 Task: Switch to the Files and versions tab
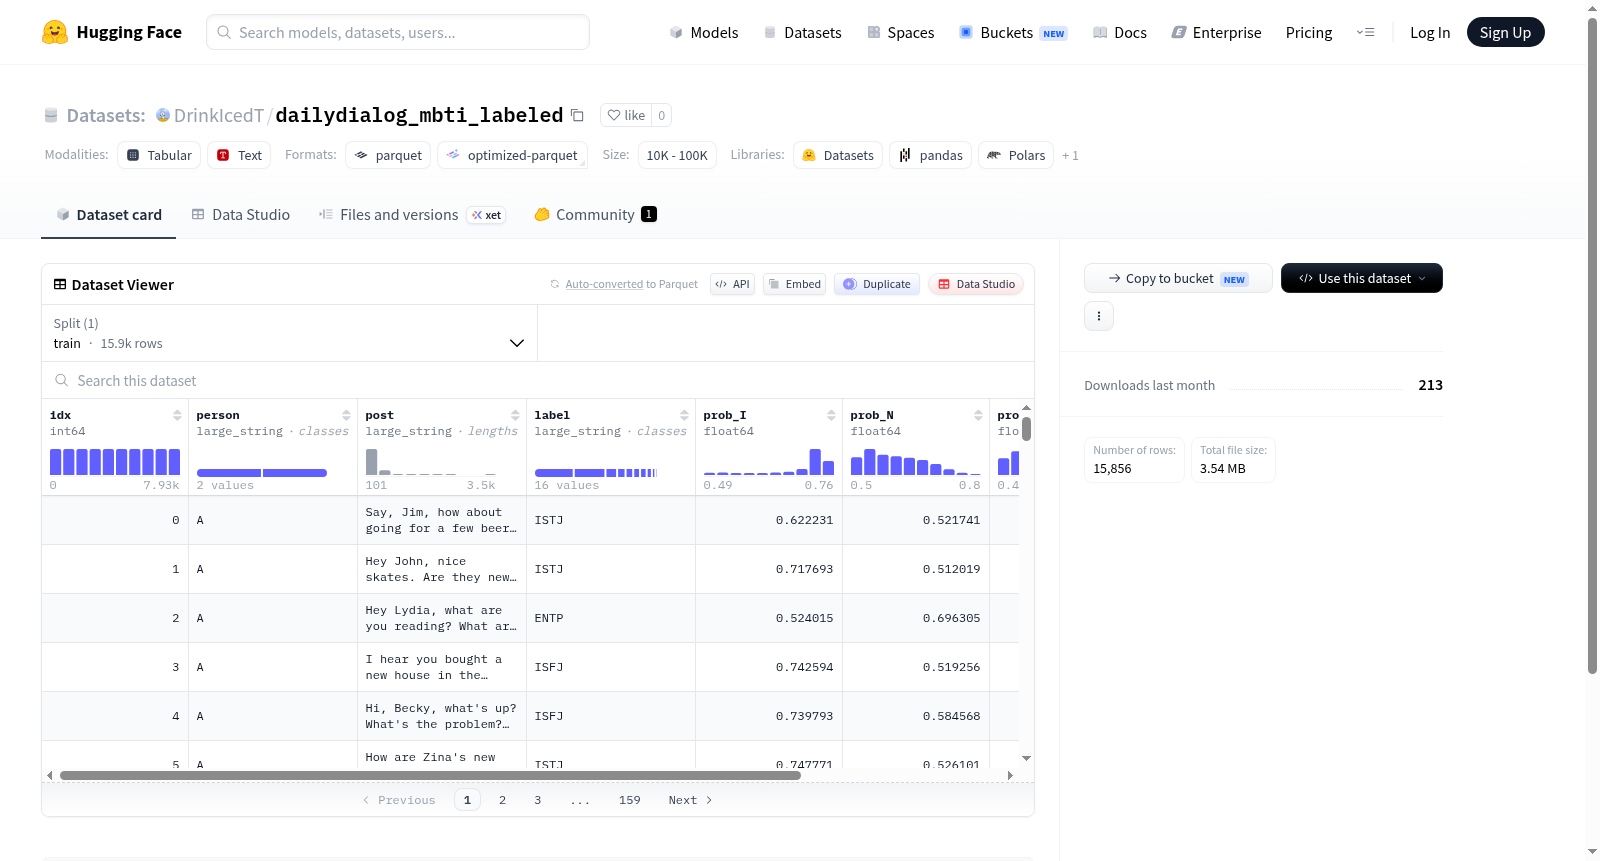pyautogui.click(x=412, y=215)
